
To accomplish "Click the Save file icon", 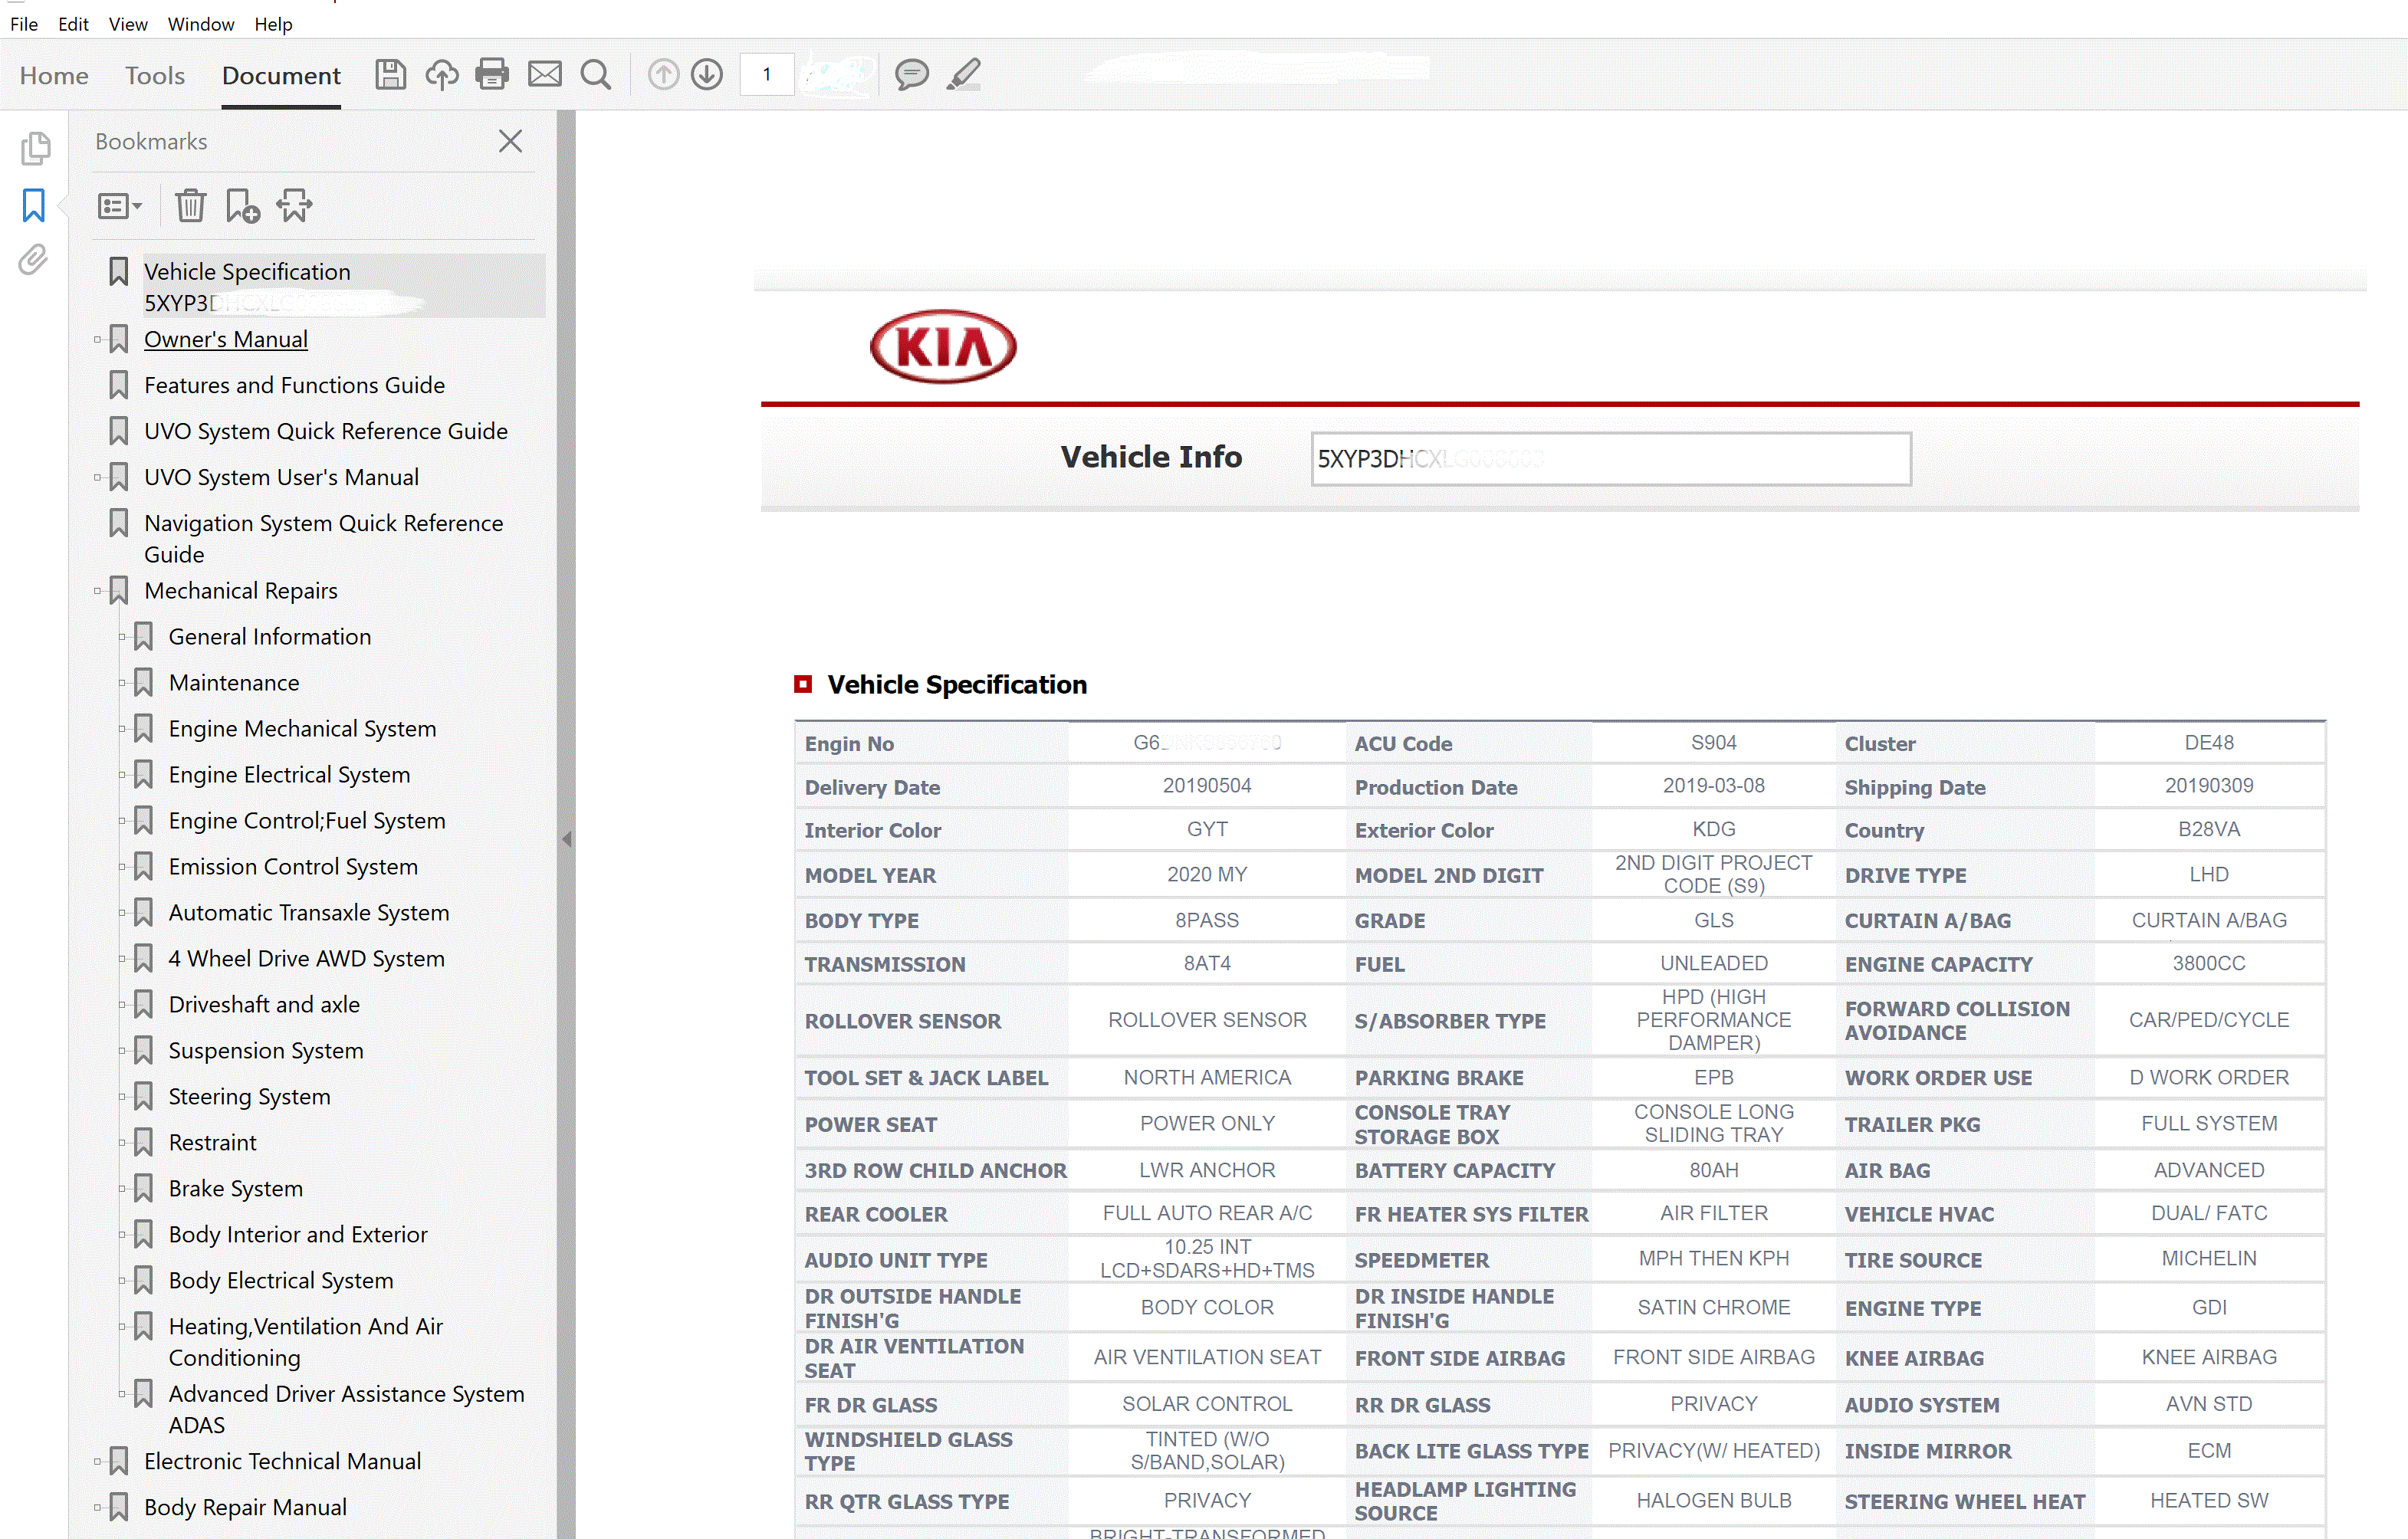I will pos(390,75).
